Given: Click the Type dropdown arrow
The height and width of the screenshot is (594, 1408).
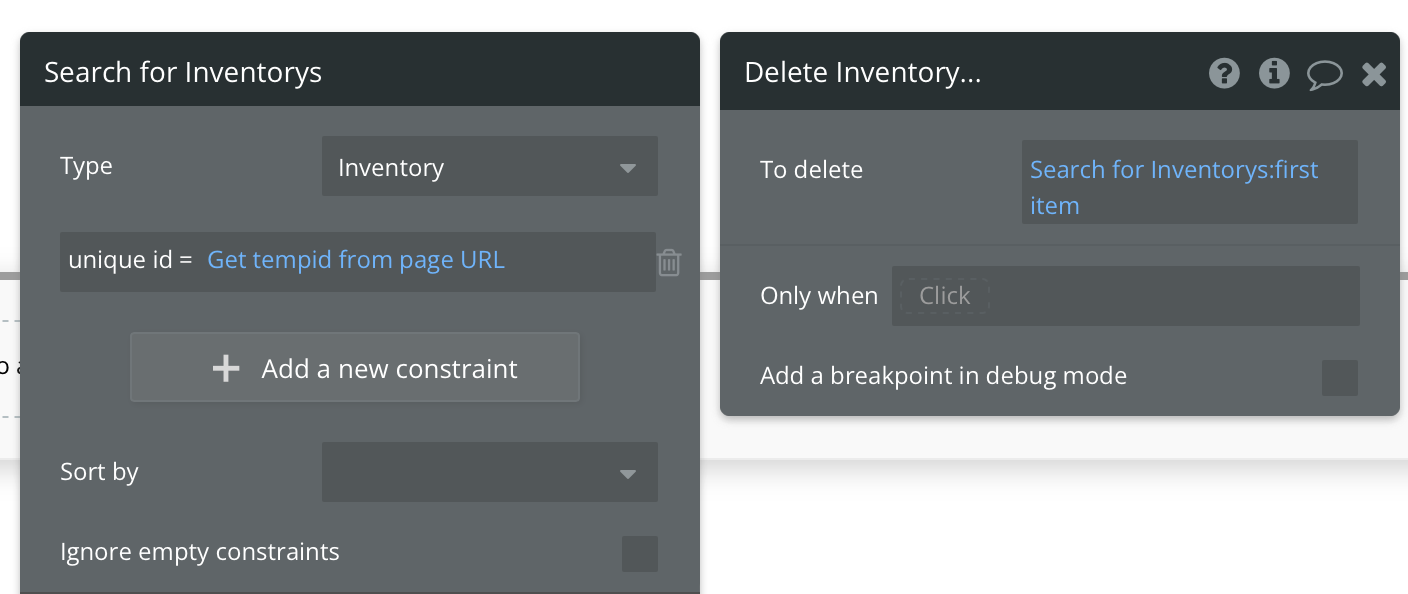Looking at the screenshot, I should [628, 168].
